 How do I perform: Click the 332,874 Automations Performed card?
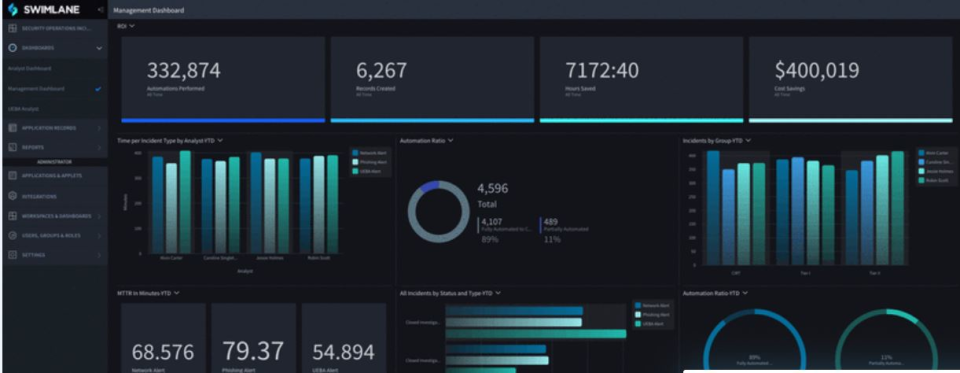pyautogui.click(x=223, y=80)
